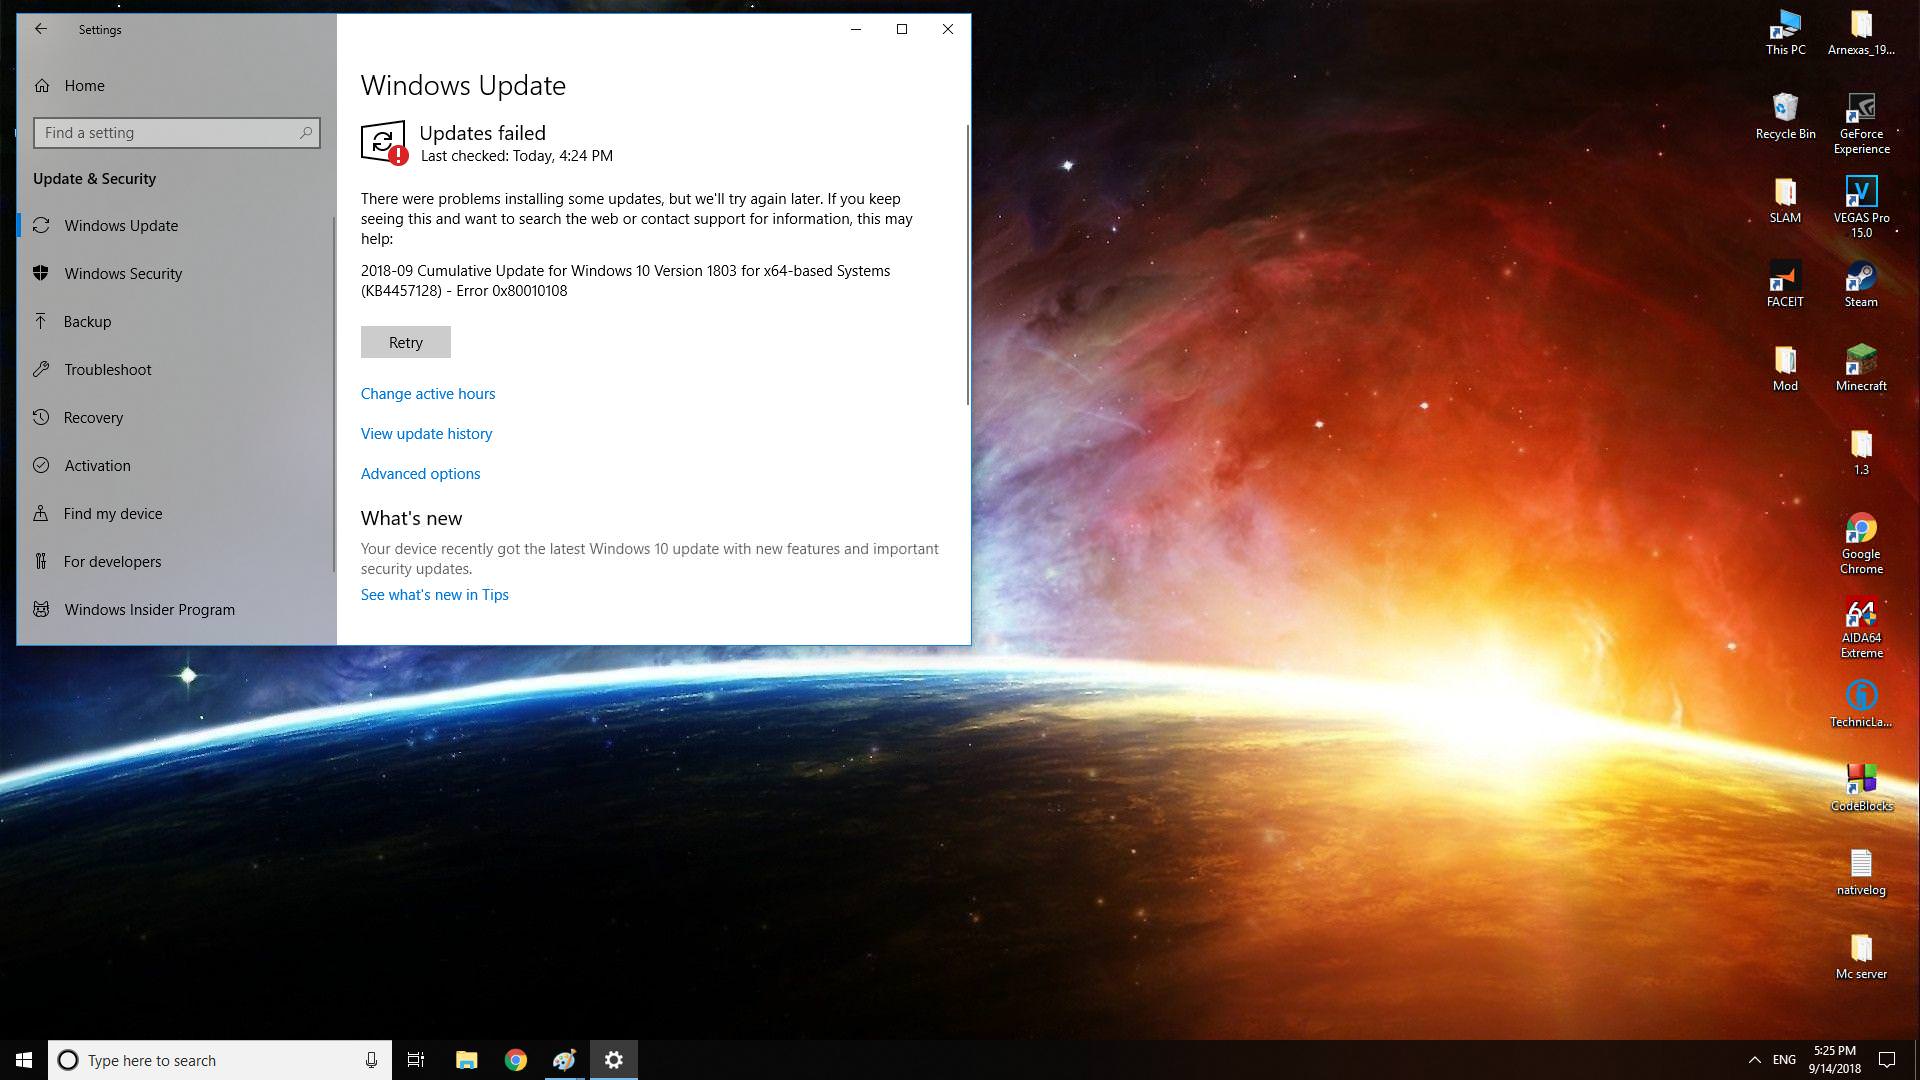Open Windows Security section
Screen dimensions: 1920x1080
(176, 273)
